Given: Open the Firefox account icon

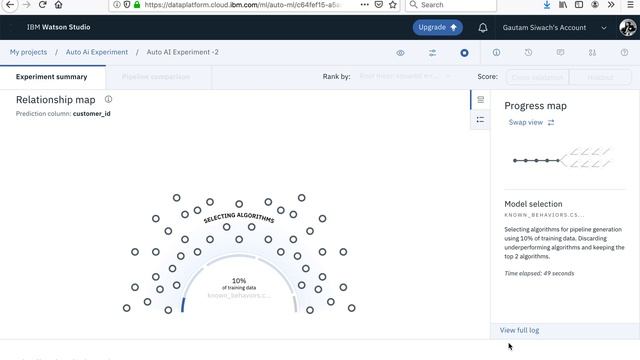Looking at the screenshot, I should point(595,4).
